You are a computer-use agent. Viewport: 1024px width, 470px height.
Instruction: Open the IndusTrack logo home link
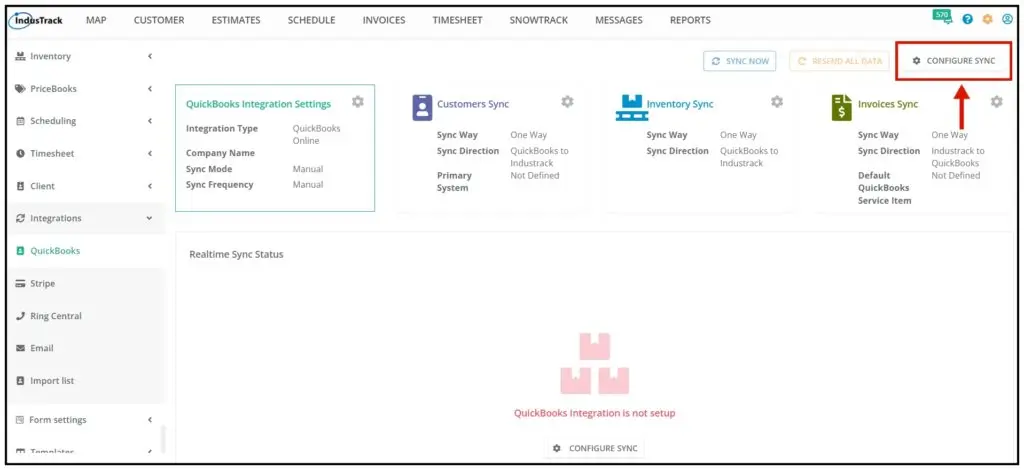[36, 20]
